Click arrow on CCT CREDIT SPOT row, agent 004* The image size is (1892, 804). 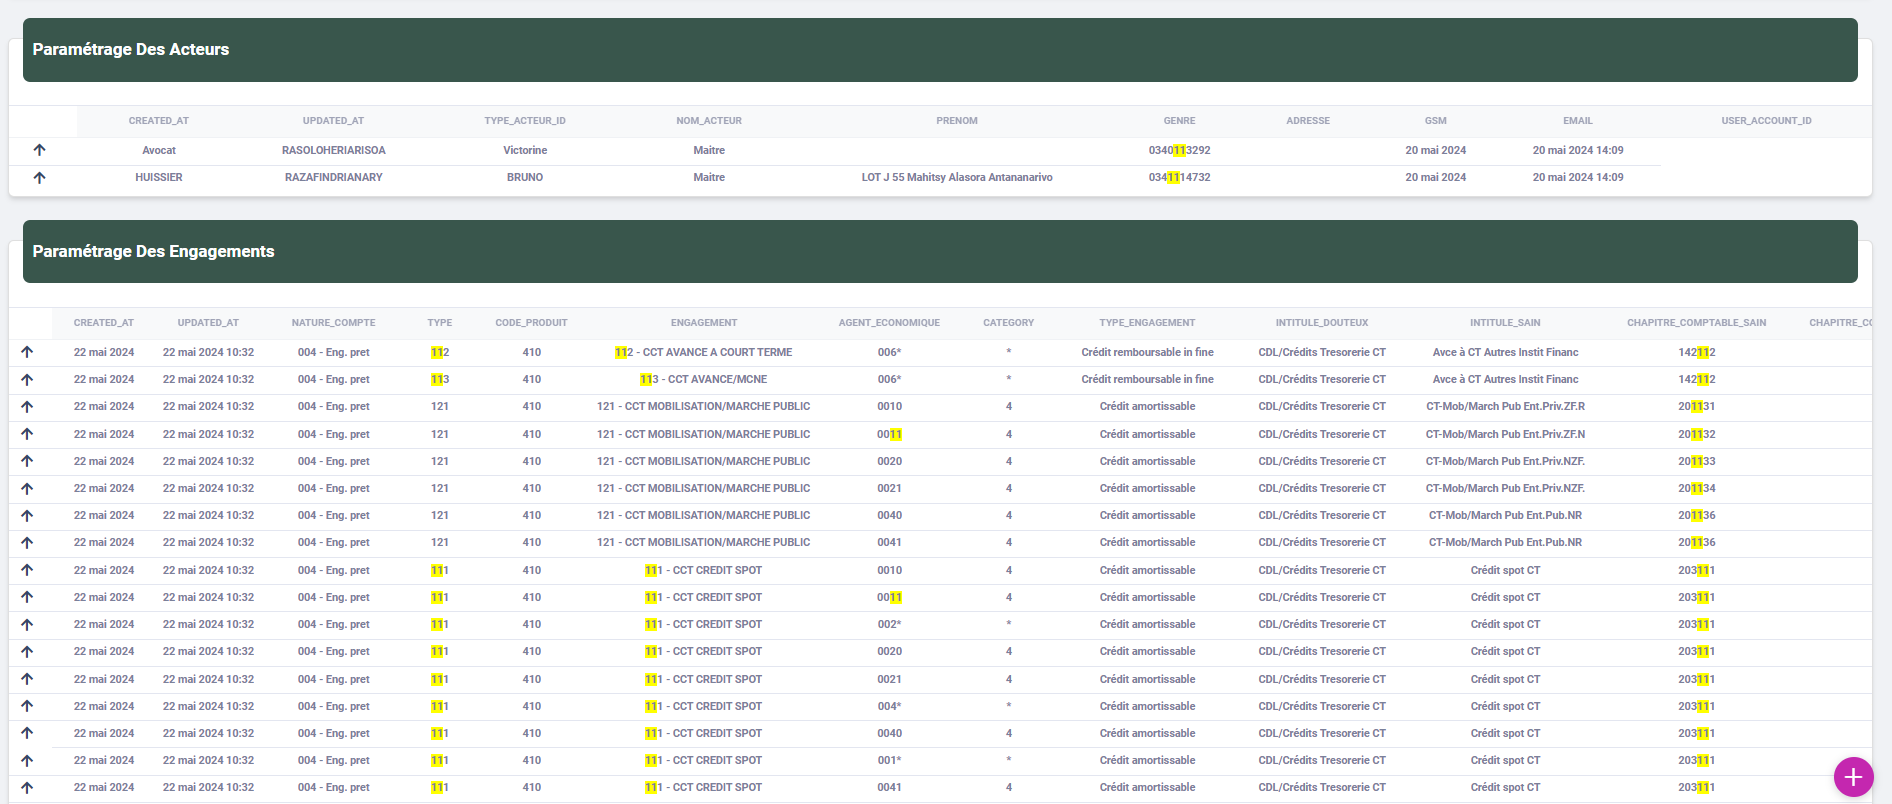[x=27, y=706]
